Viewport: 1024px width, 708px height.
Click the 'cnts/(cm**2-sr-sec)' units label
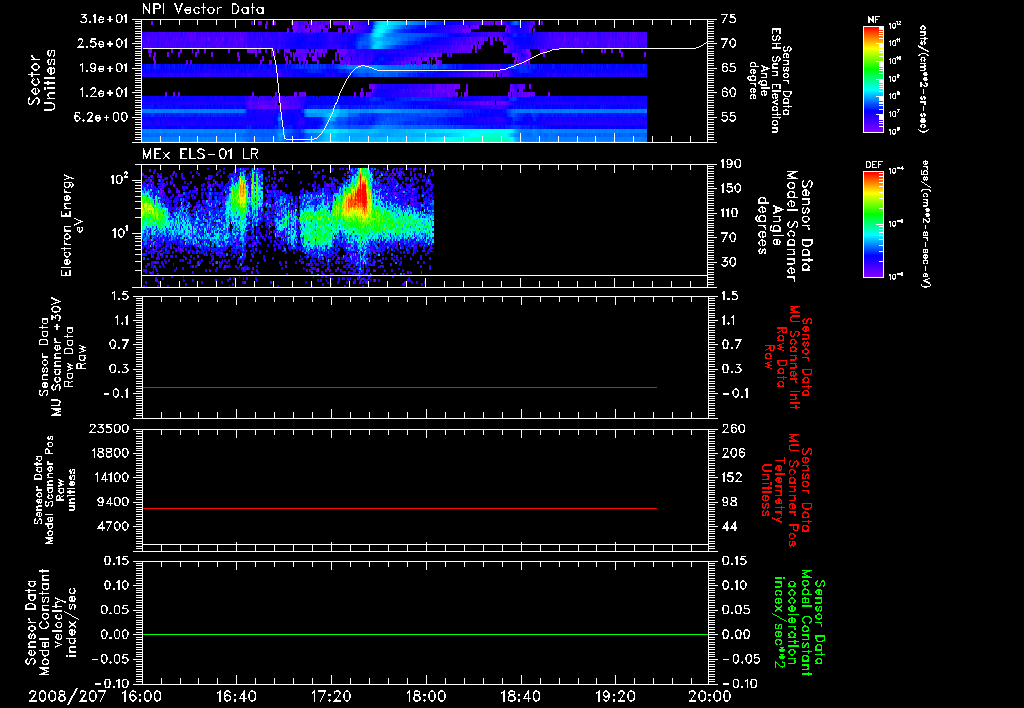point(923,79)
